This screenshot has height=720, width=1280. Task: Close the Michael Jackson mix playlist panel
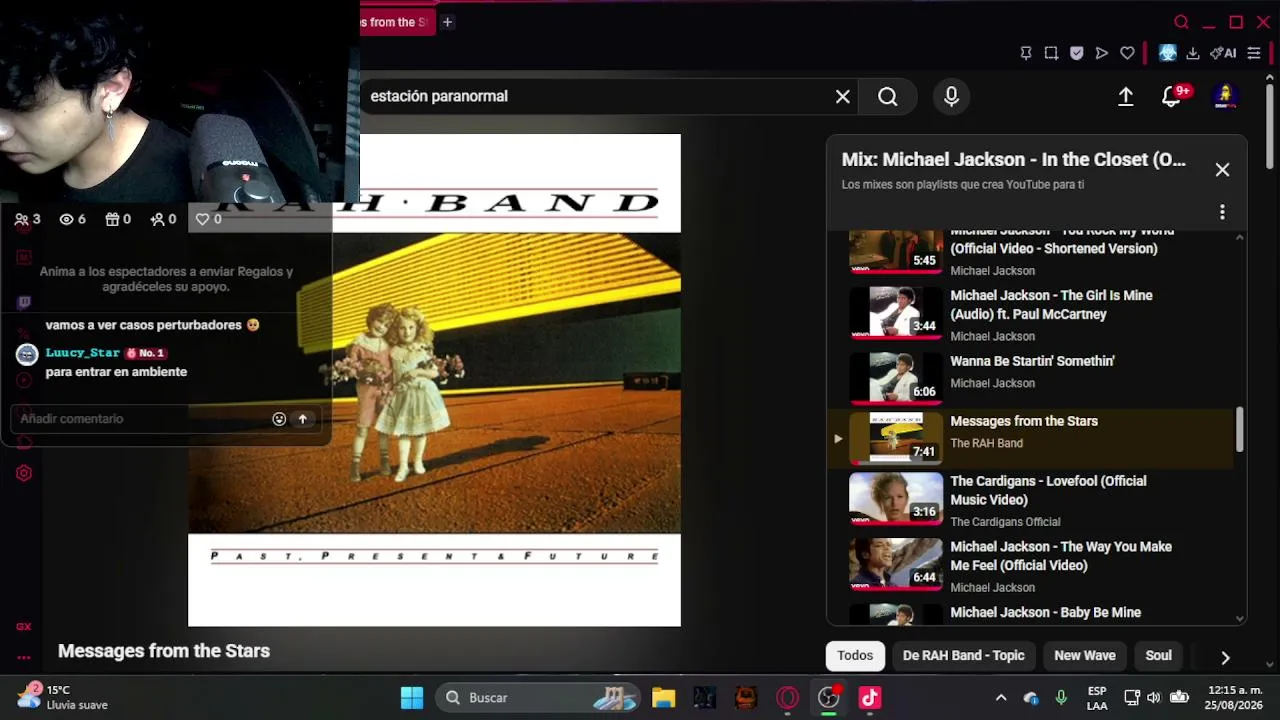[x=1222, y=170]
